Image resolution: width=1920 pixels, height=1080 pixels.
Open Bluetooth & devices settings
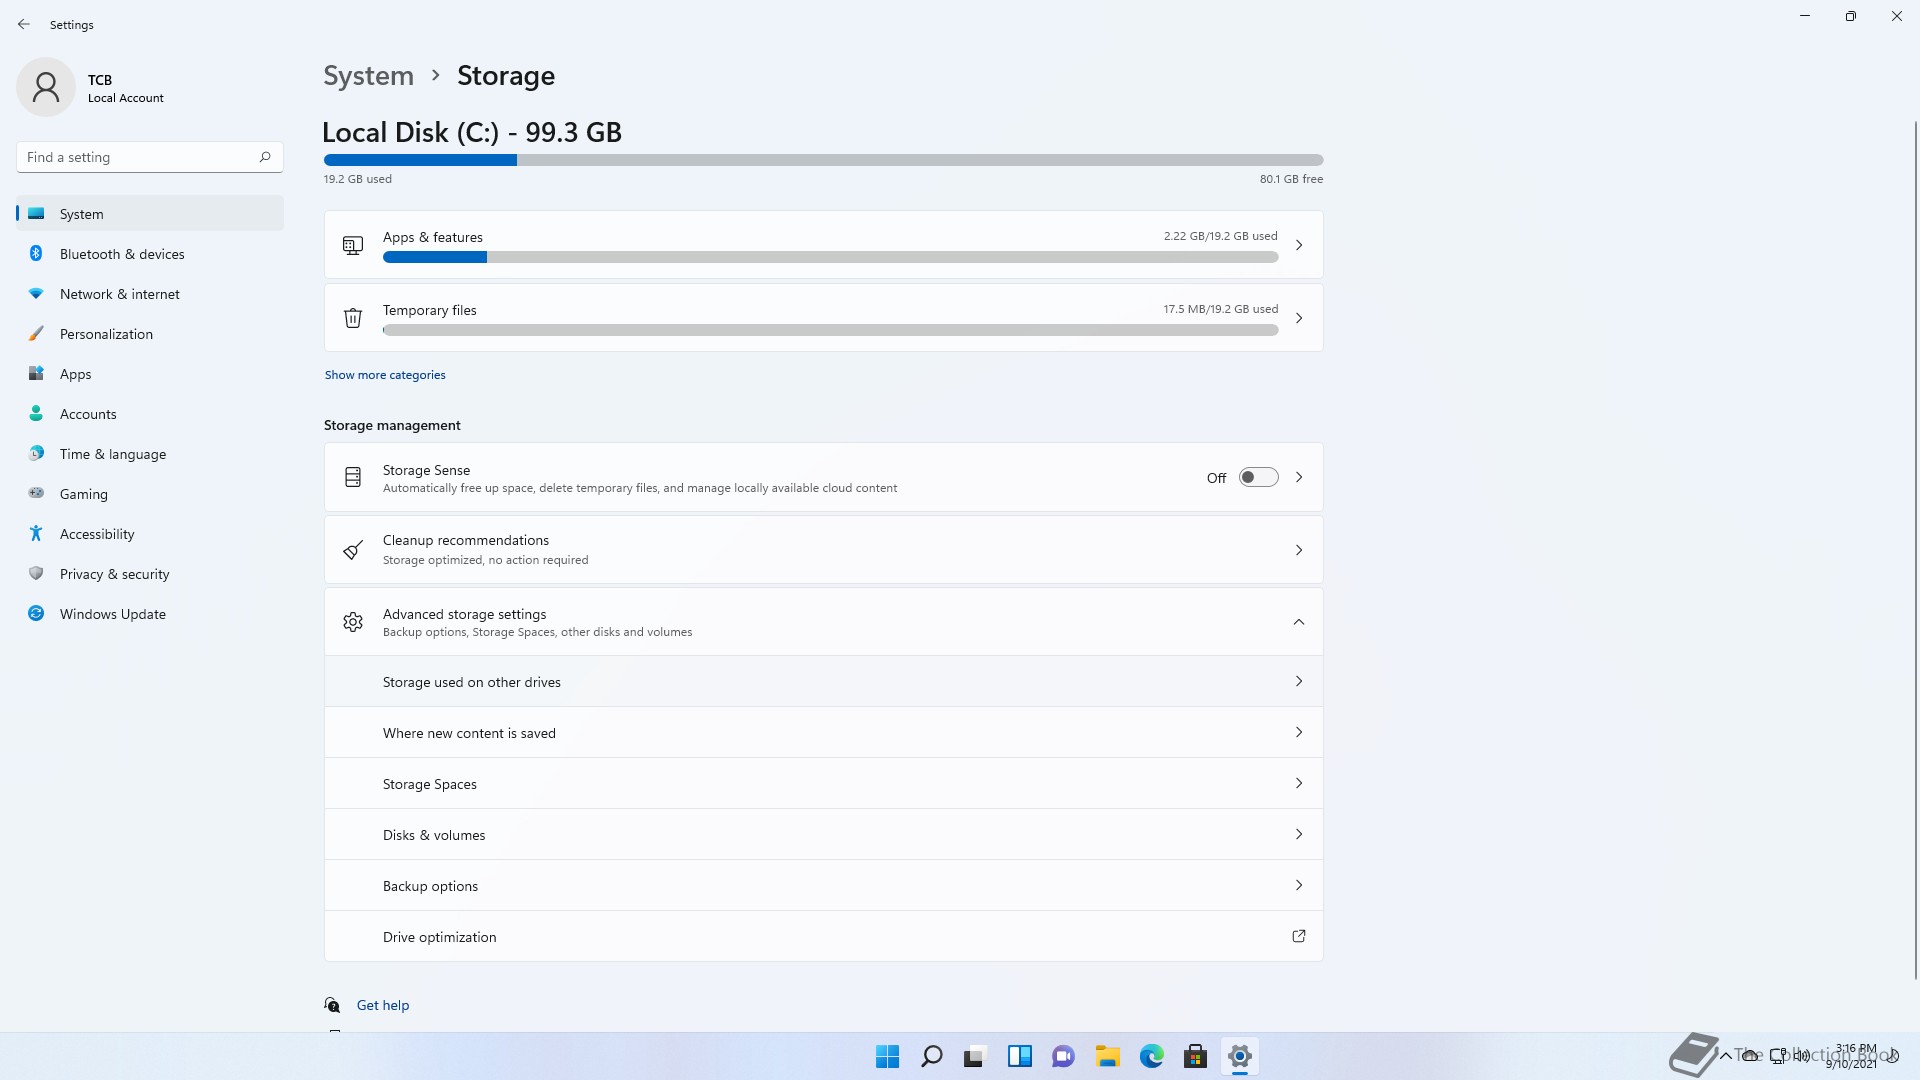[150, 254]
